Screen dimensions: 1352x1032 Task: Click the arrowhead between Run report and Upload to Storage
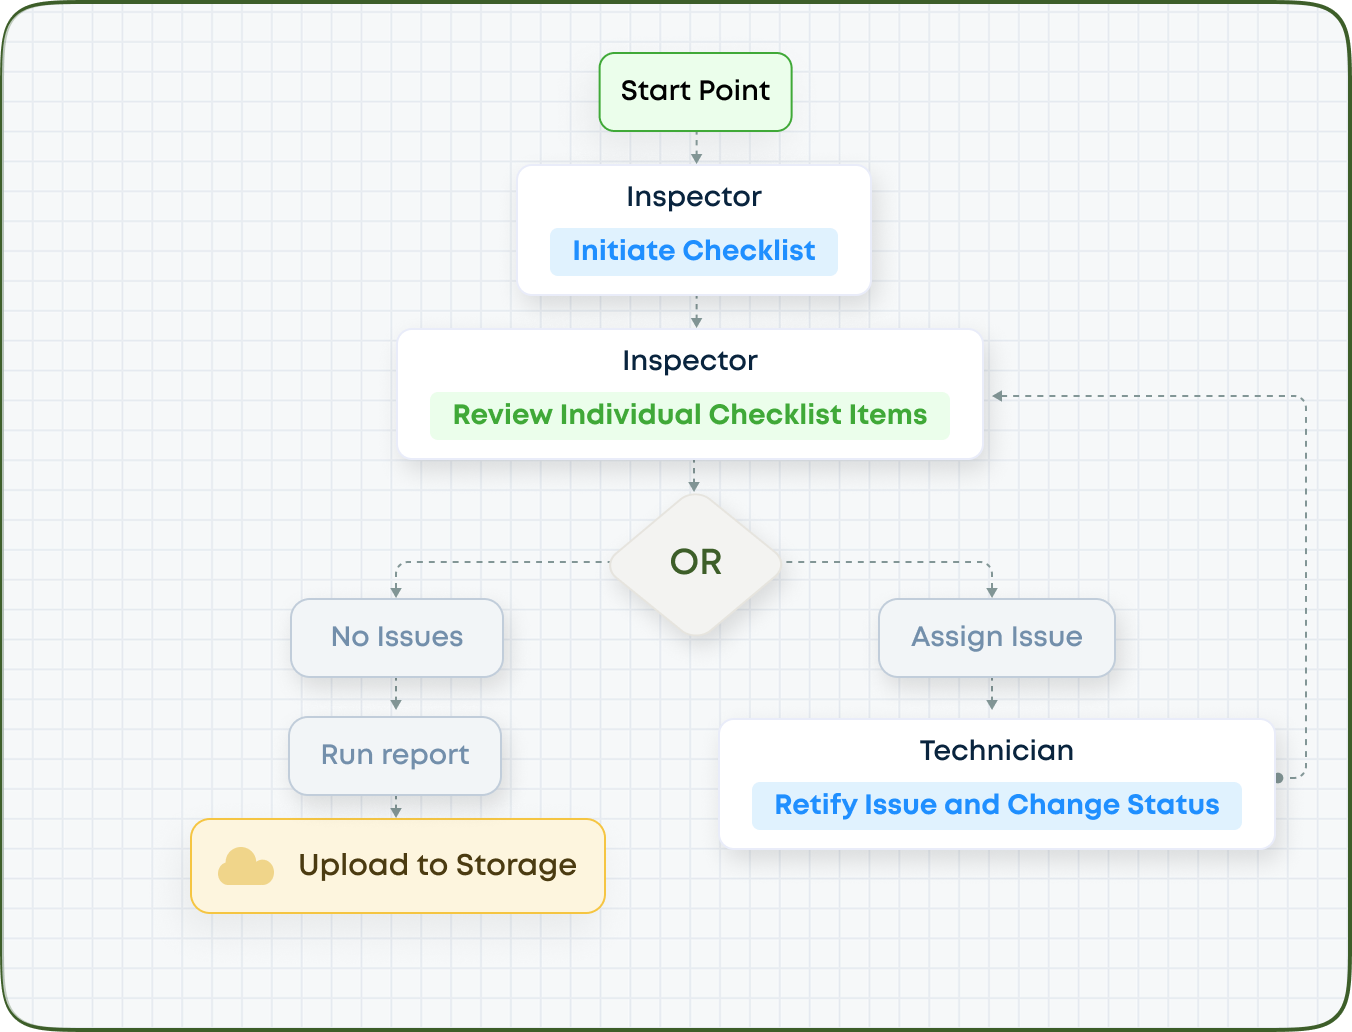point(396,812)
